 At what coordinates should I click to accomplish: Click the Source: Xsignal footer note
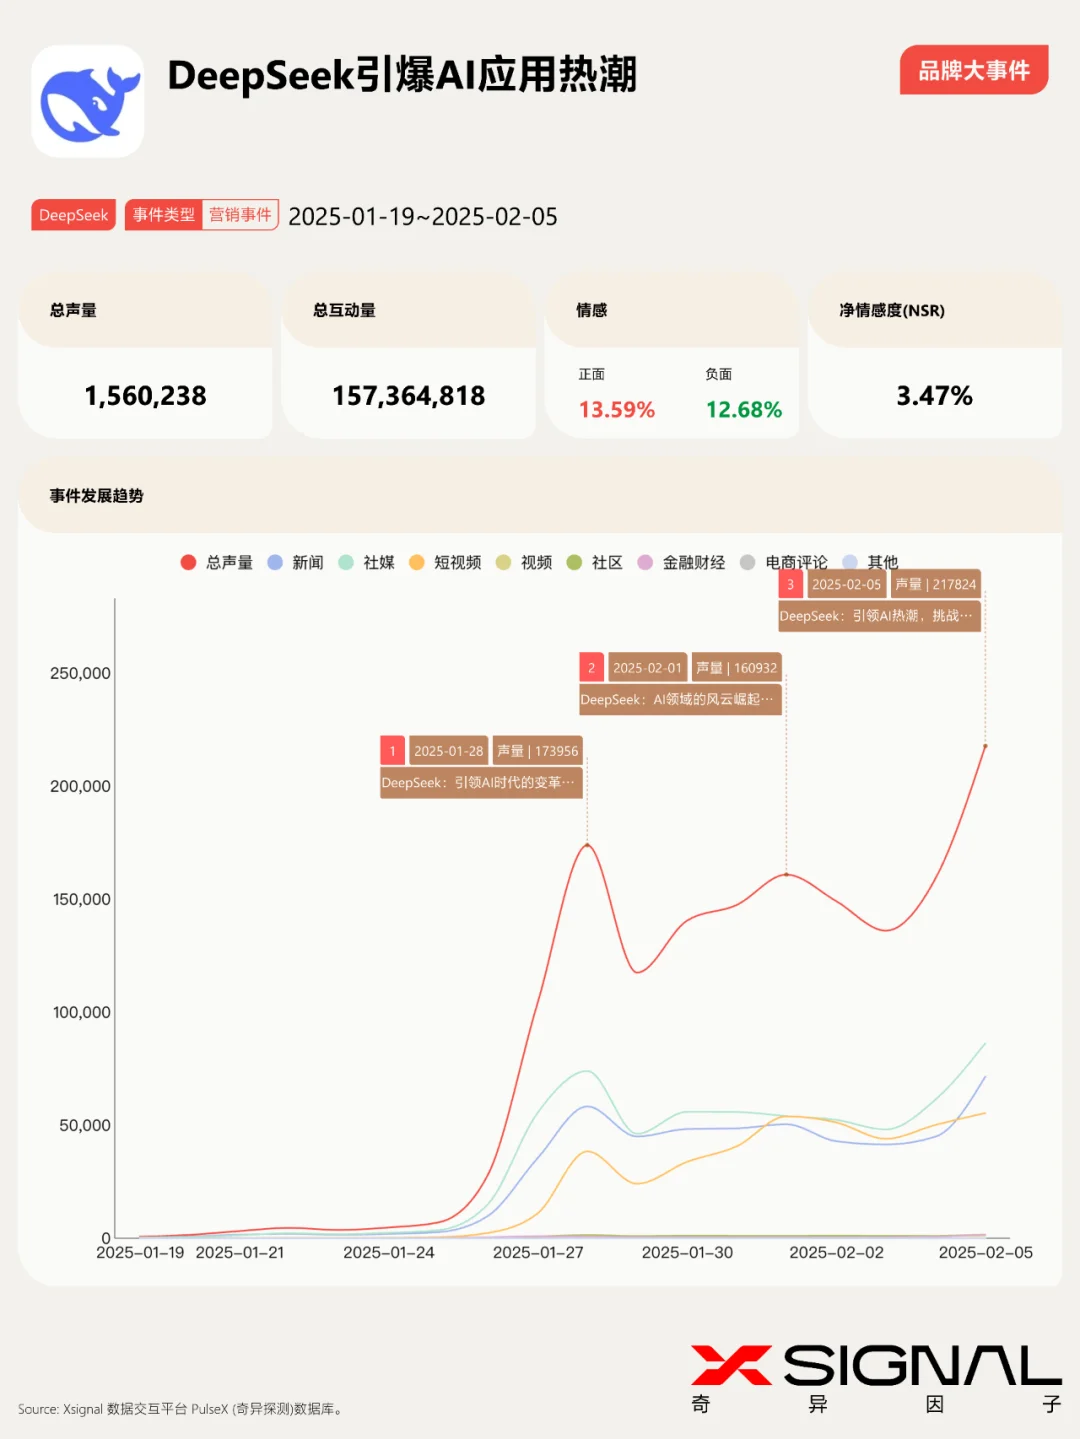click(x=182, y=1409)
